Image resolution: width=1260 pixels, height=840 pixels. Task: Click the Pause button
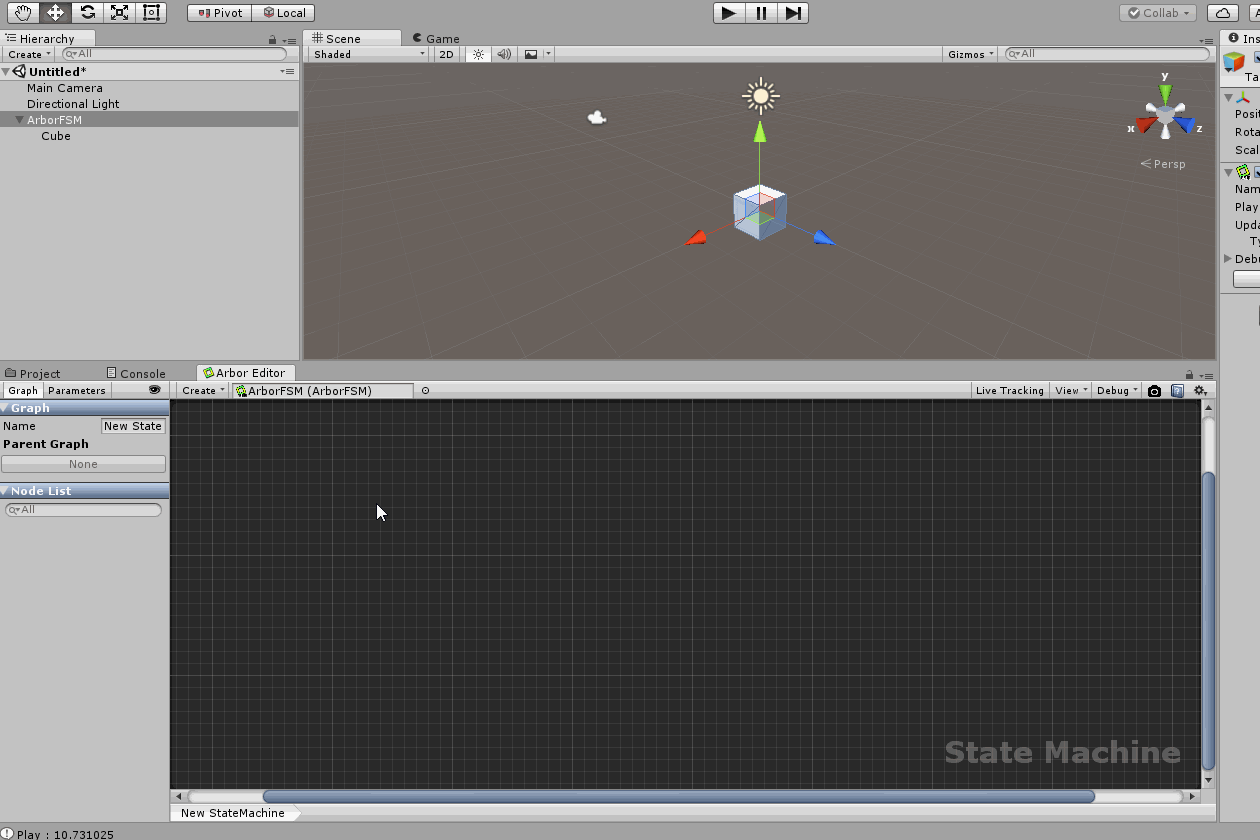761,13
